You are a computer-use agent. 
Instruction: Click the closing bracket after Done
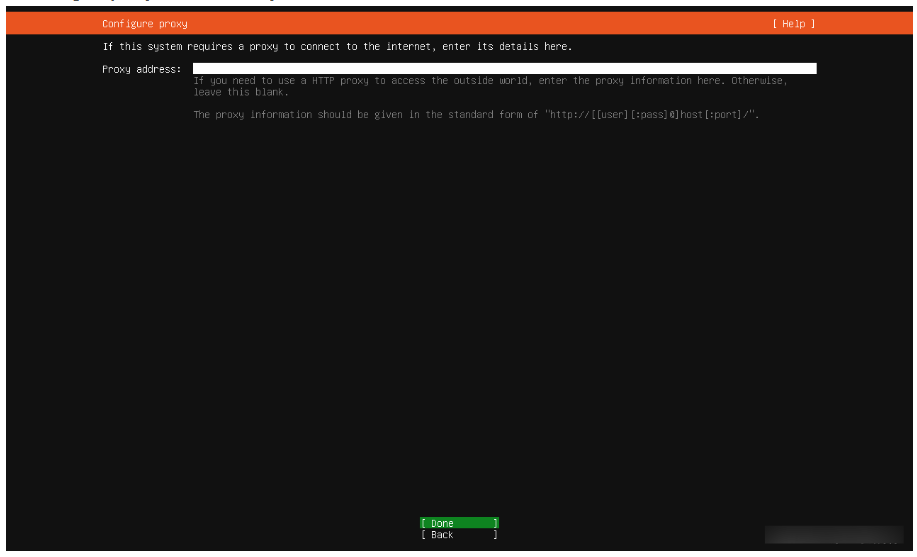point(495,523)
